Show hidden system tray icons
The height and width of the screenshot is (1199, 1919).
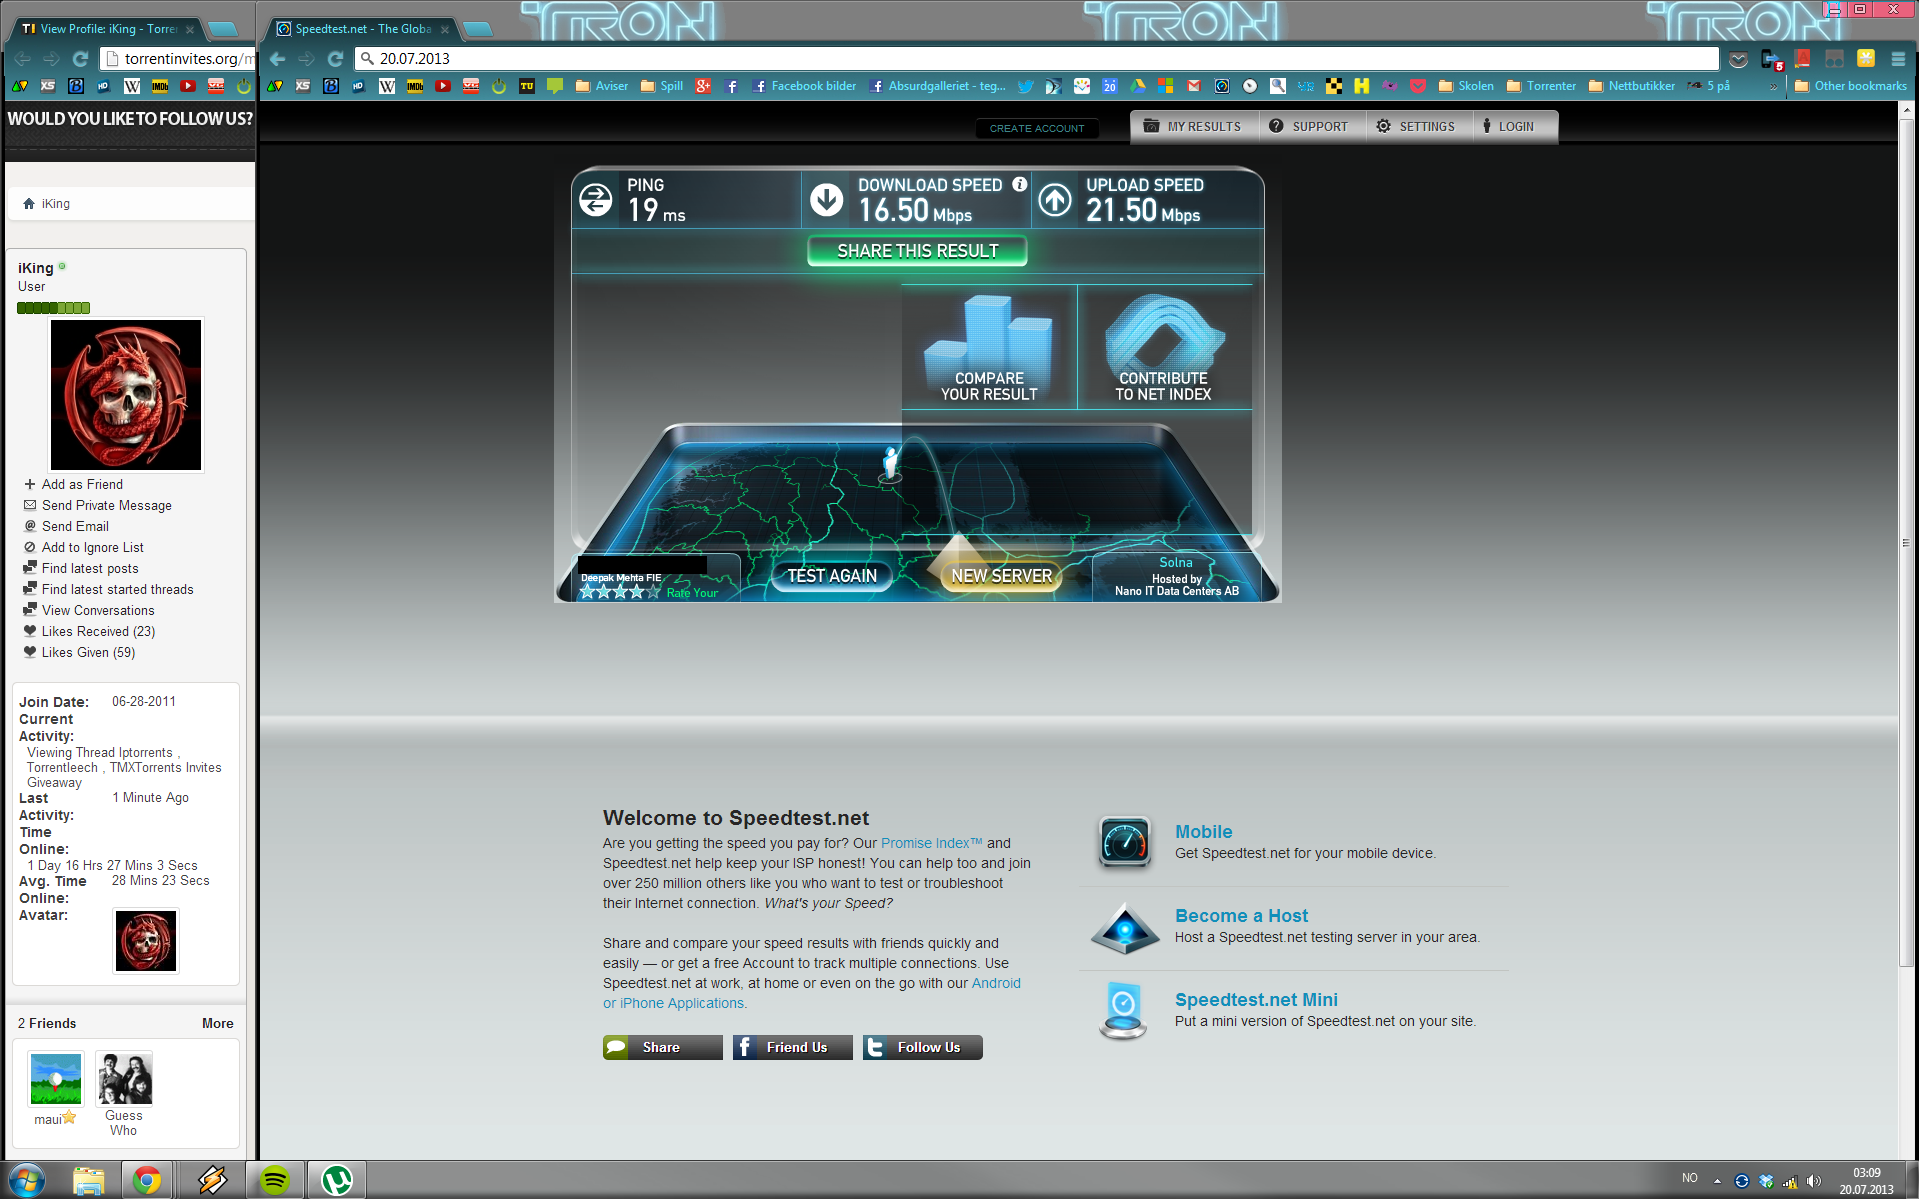[1717, 1181]
